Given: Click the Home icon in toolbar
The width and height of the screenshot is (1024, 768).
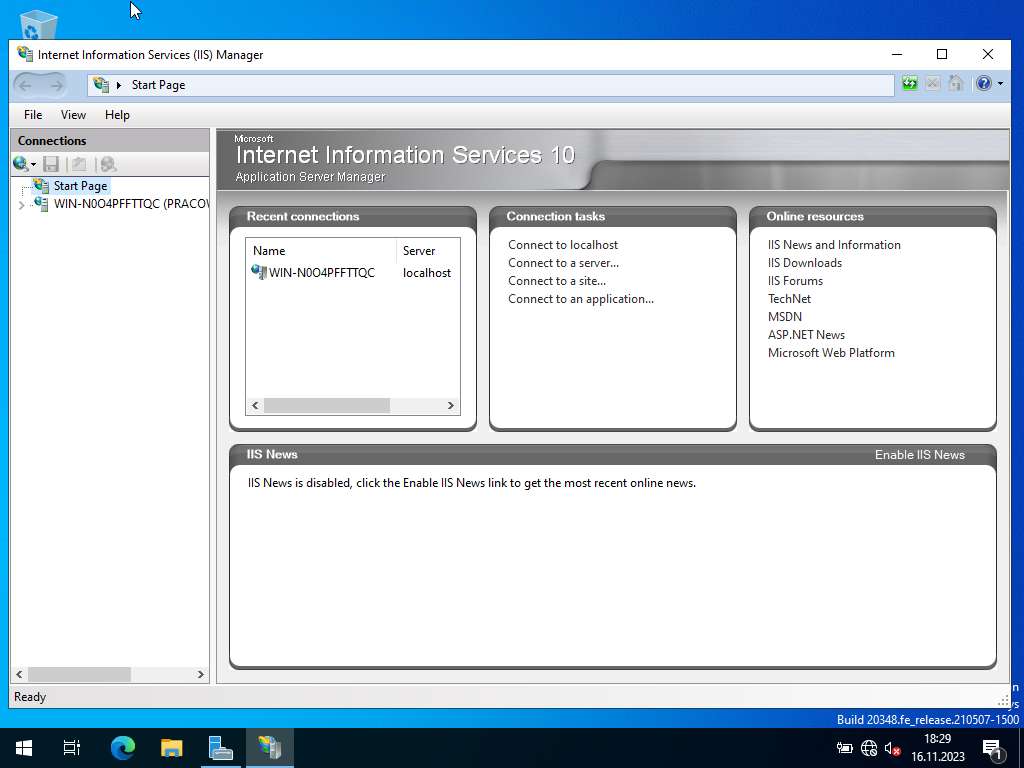Looking at the screenshot, I should click(956, 84).
